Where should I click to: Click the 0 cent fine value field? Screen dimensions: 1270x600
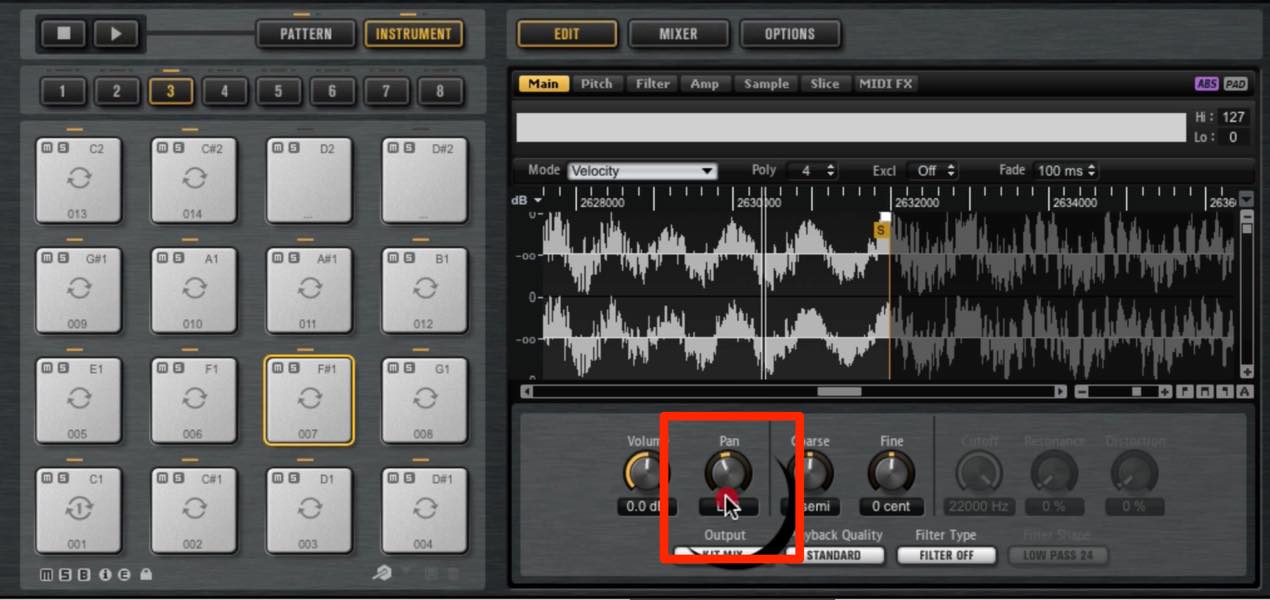click(890, 507)
